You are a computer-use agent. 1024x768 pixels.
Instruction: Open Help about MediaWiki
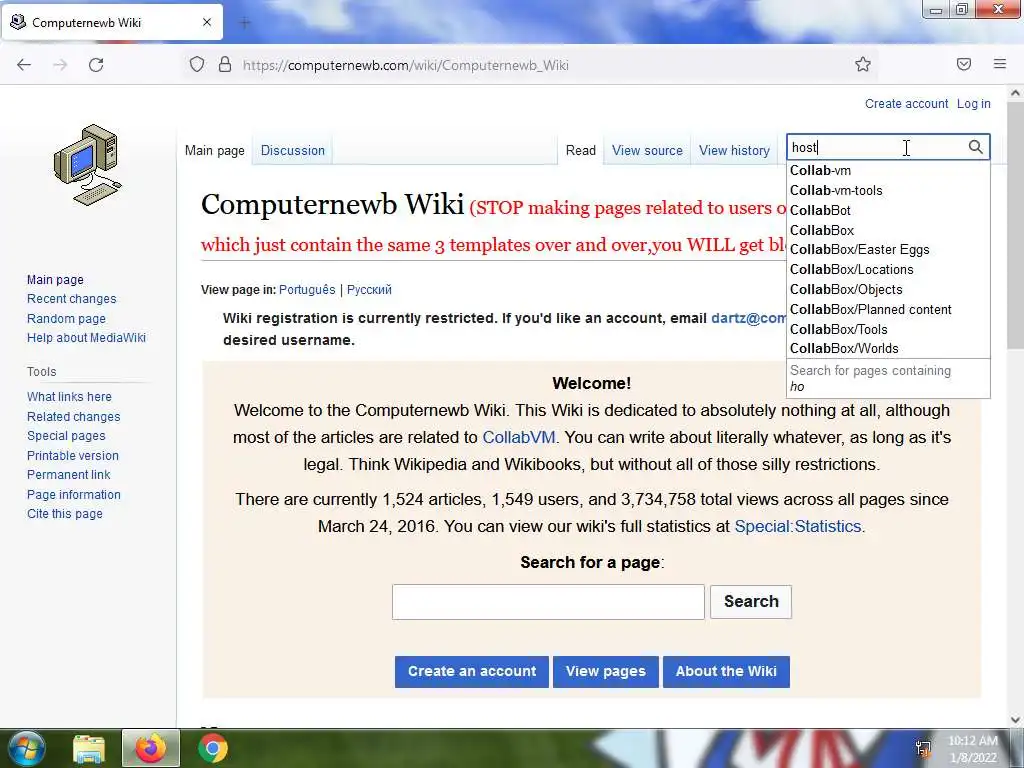point(86,338)
